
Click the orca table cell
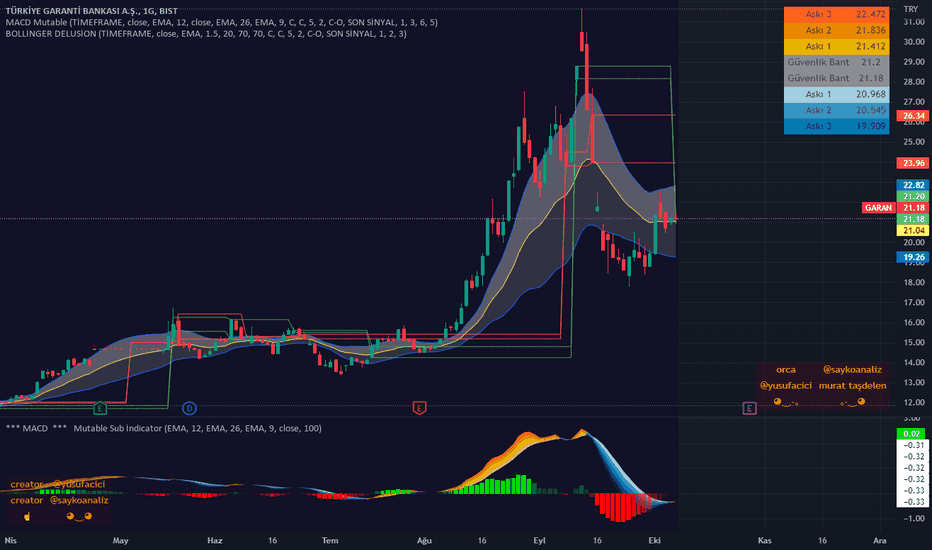point(786,370)
